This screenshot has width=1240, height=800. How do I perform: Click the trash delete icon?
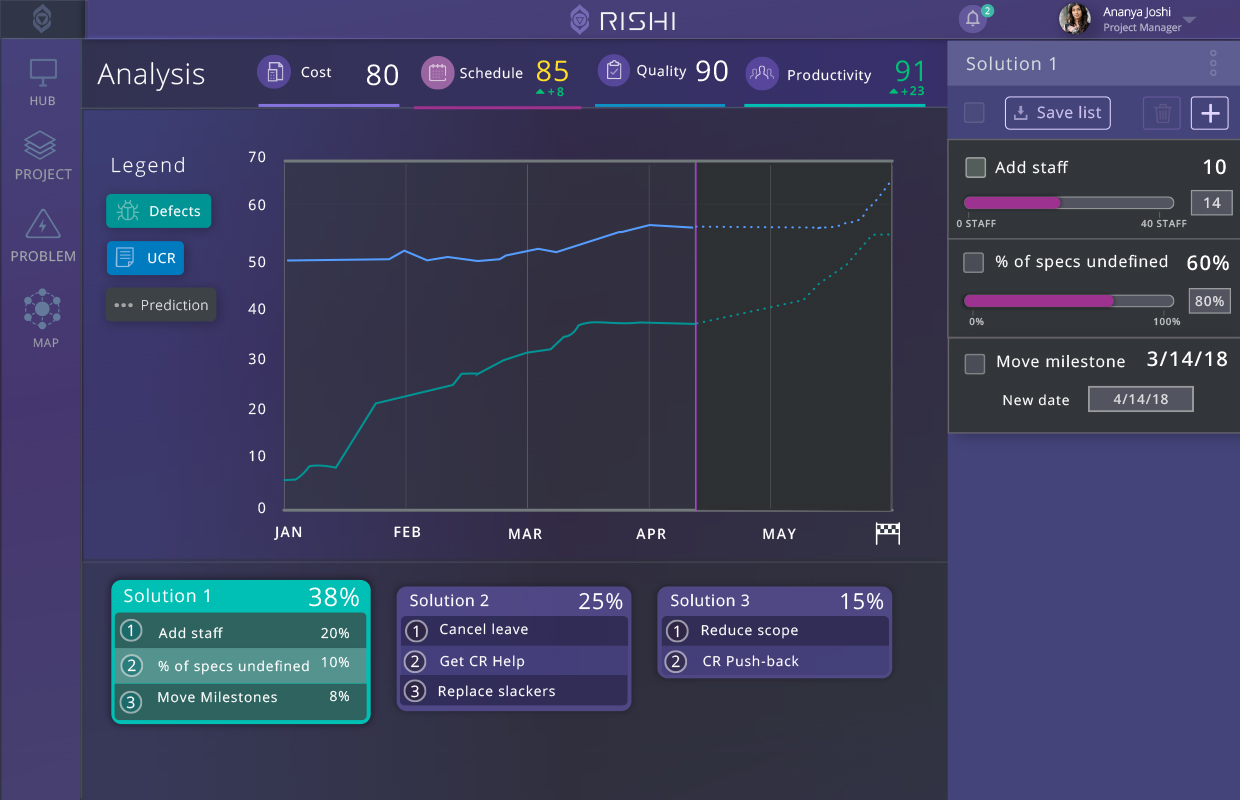click(x=1162, y=113)
